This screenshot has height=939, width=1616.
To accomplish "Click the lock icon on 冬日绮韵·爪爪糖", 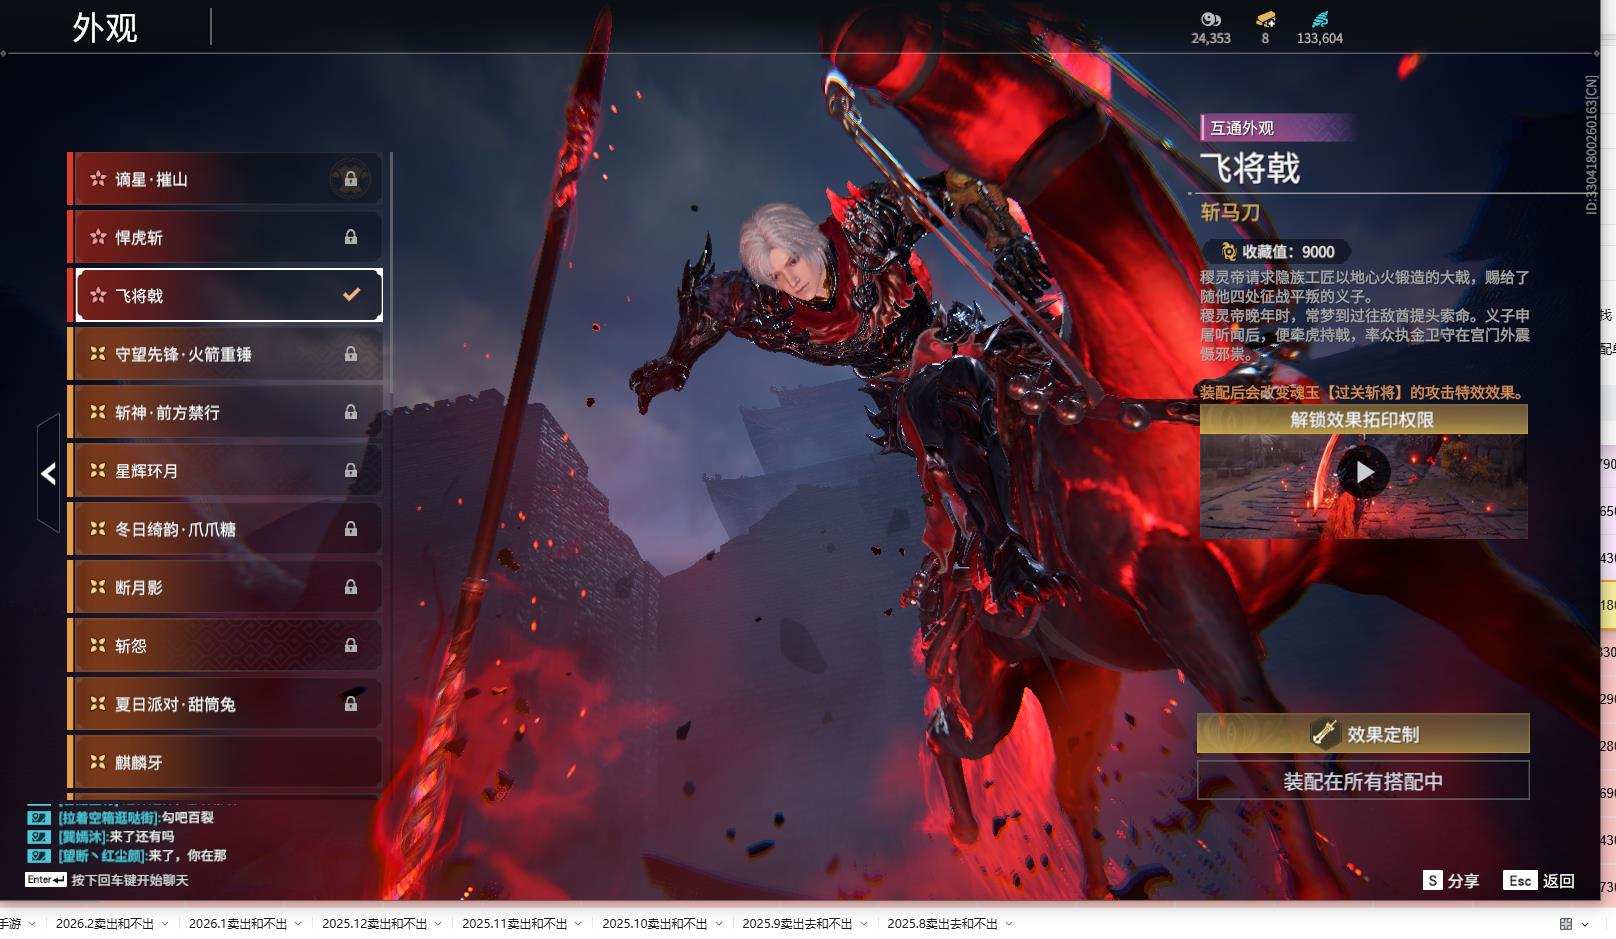I will [x=351, y=529].
